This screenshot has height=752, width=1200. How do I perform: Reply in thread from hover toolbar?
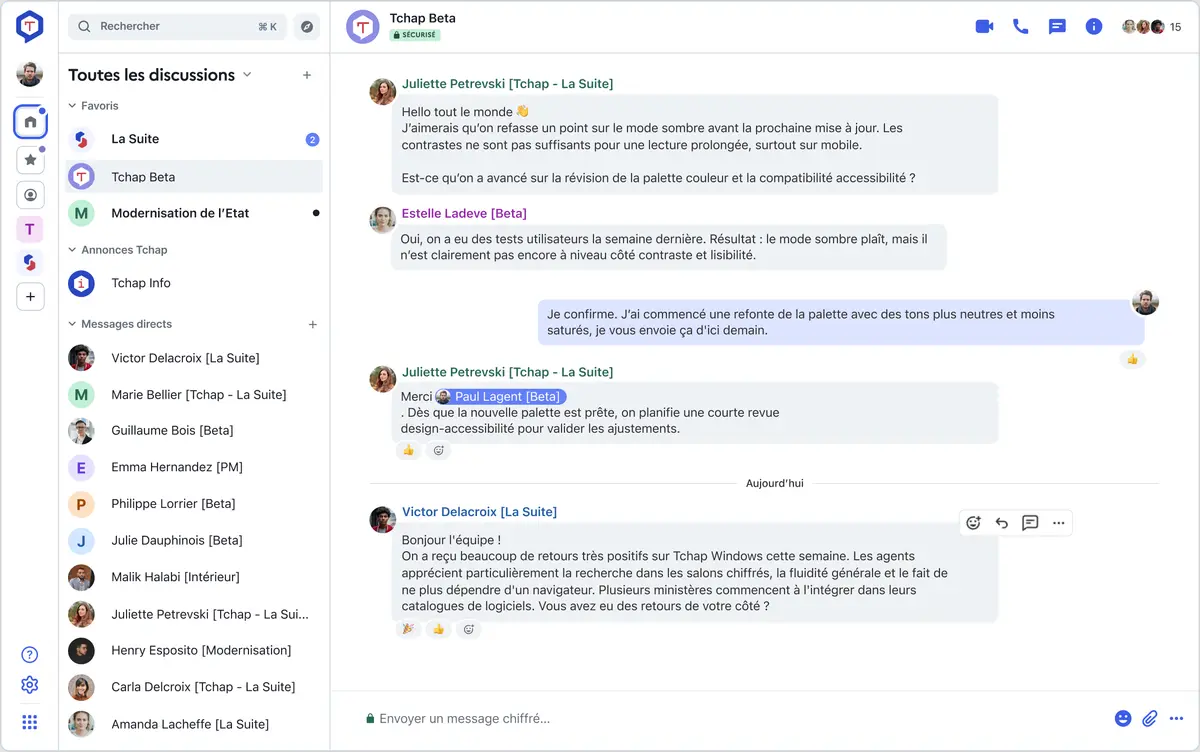[x=1030, y=523]
